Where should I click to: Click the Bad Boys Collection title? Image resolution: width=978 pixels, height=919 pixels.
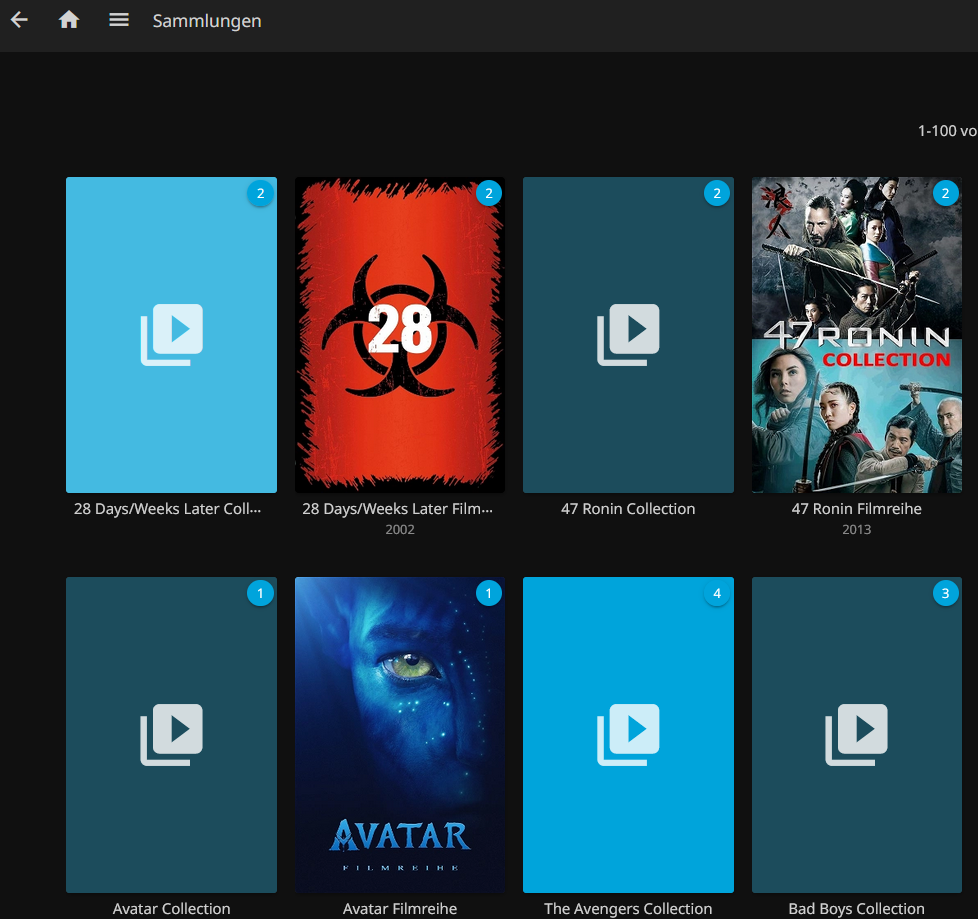(x=856, y=908)
